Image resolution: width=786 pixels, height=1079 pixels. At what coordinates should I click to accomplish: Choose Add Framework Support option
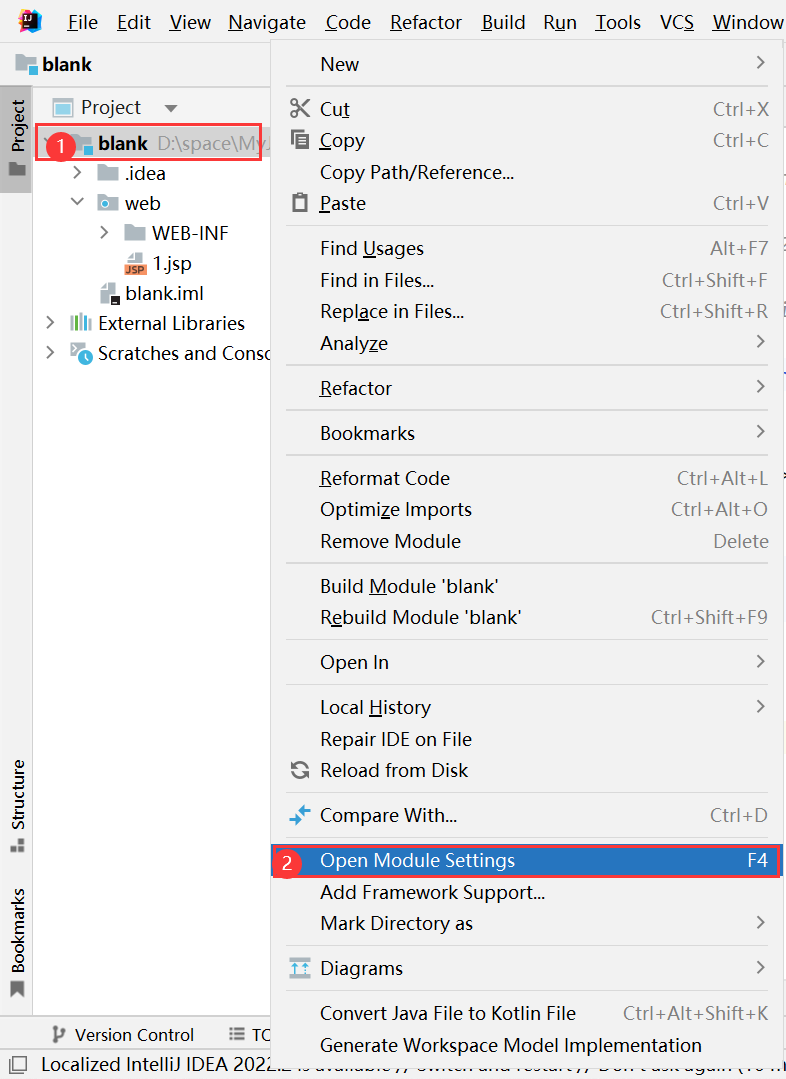432,892
